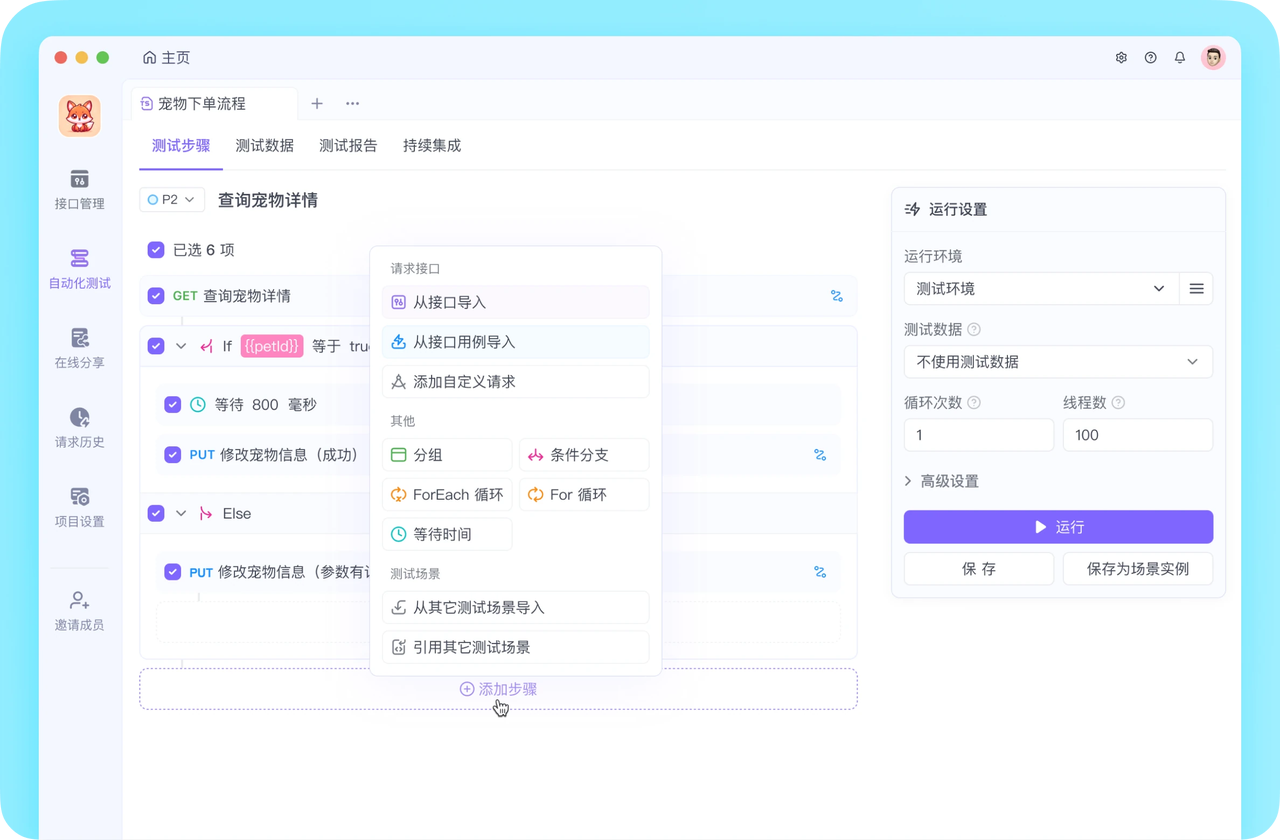The width and height of the screenshot is (1280, 840).
Task: Uncheck the 等待 800 毫秒 step checkbox
Action: coord(173,404)
